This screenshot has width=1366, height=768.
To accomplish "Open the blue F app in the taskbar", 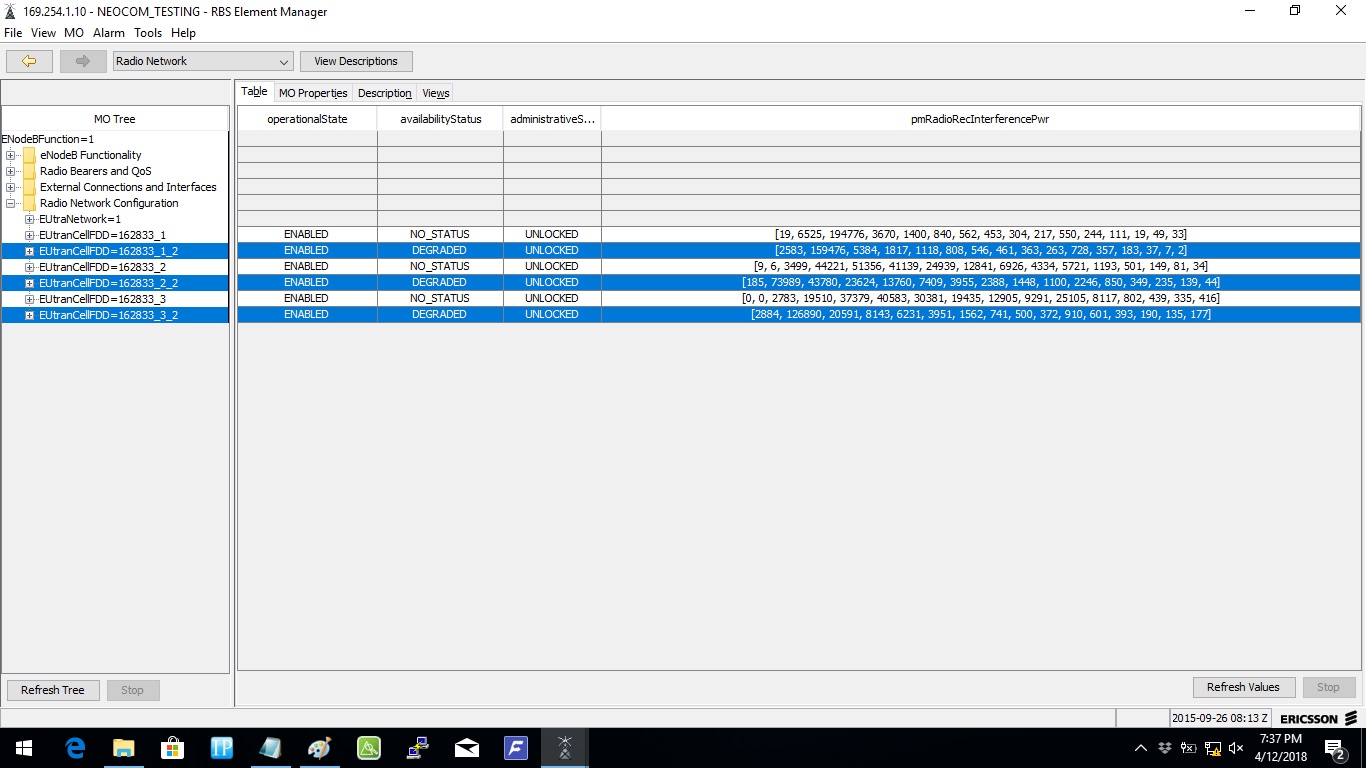I will coord(516,747).
